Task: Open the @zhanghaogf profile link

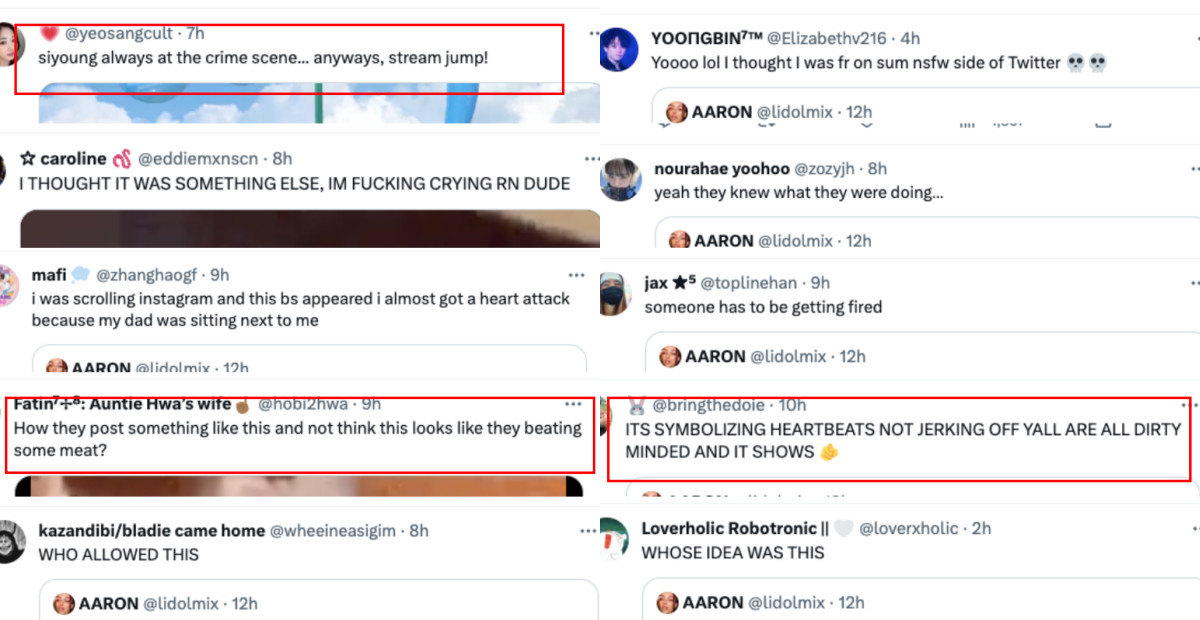Action: tap(148, 275)
